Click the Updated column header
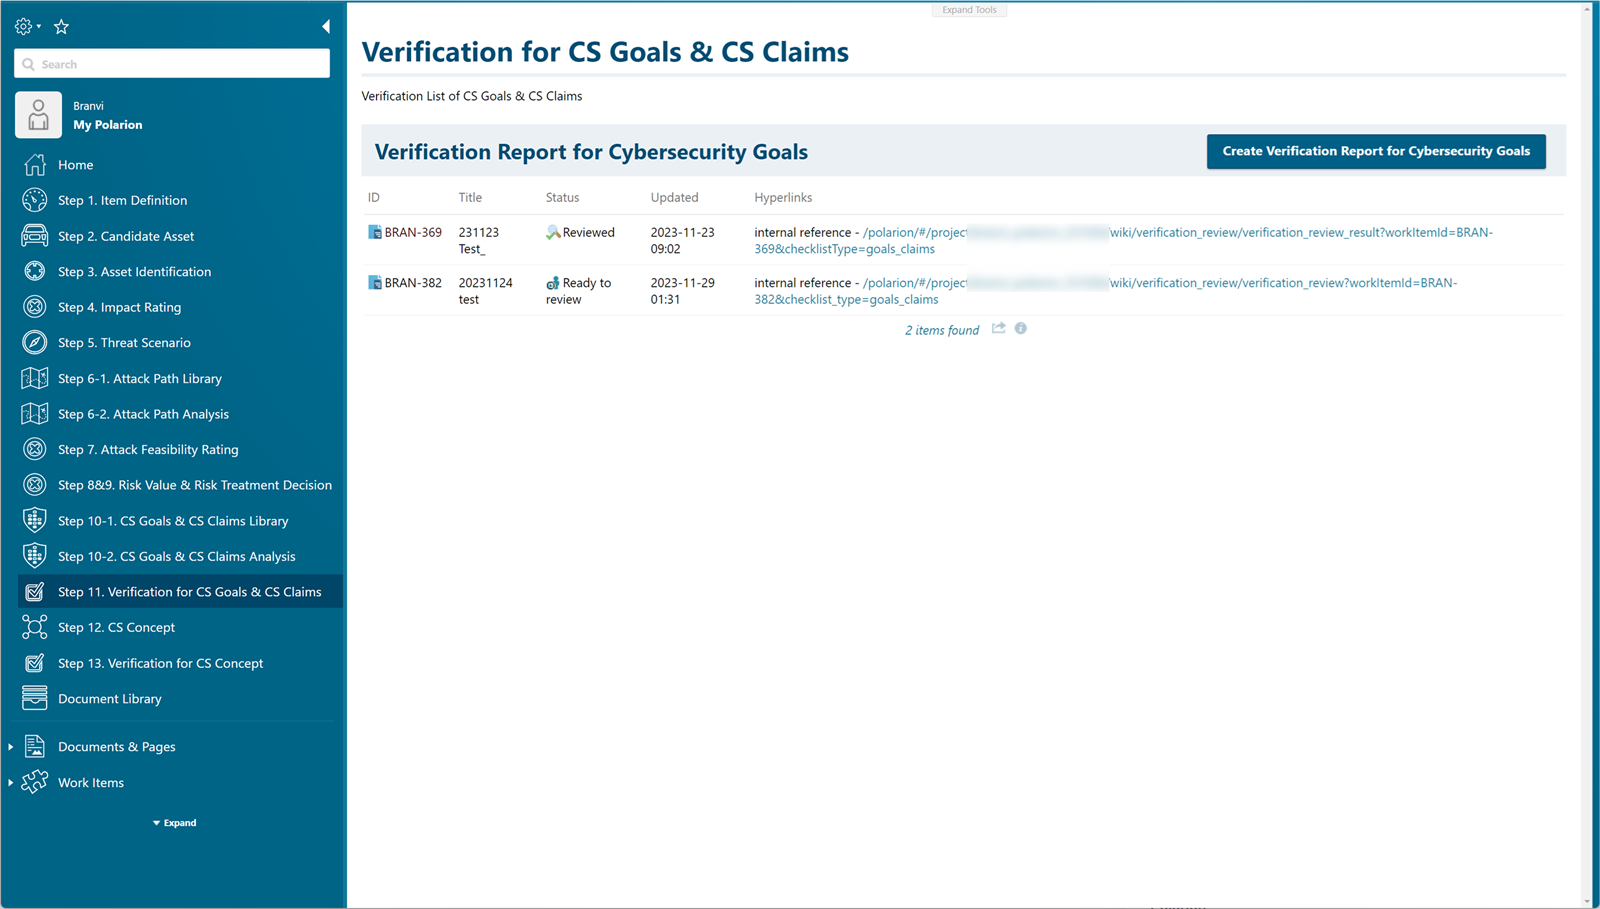Viewport: 1600px width, 909px height. click(x=674, y=198)
